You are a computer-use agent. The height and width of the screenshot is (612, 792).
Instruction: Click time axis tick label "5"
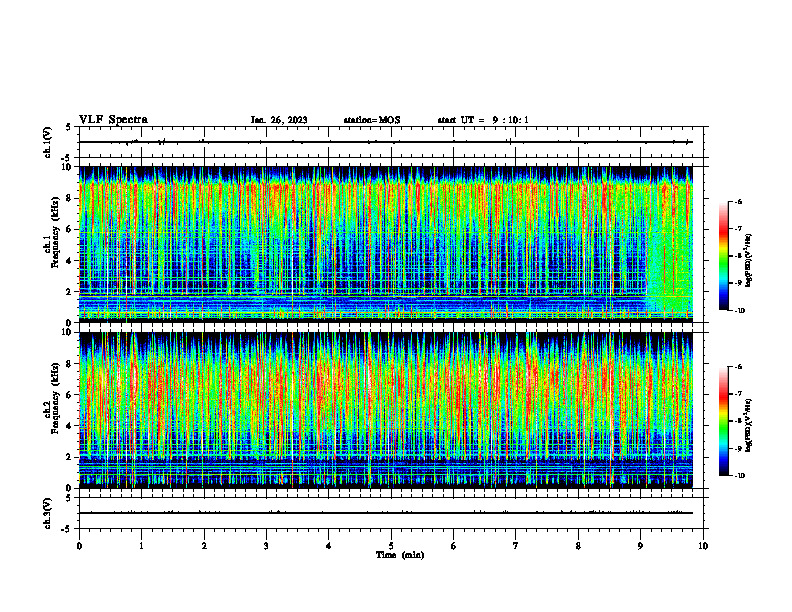coord(391,546)
